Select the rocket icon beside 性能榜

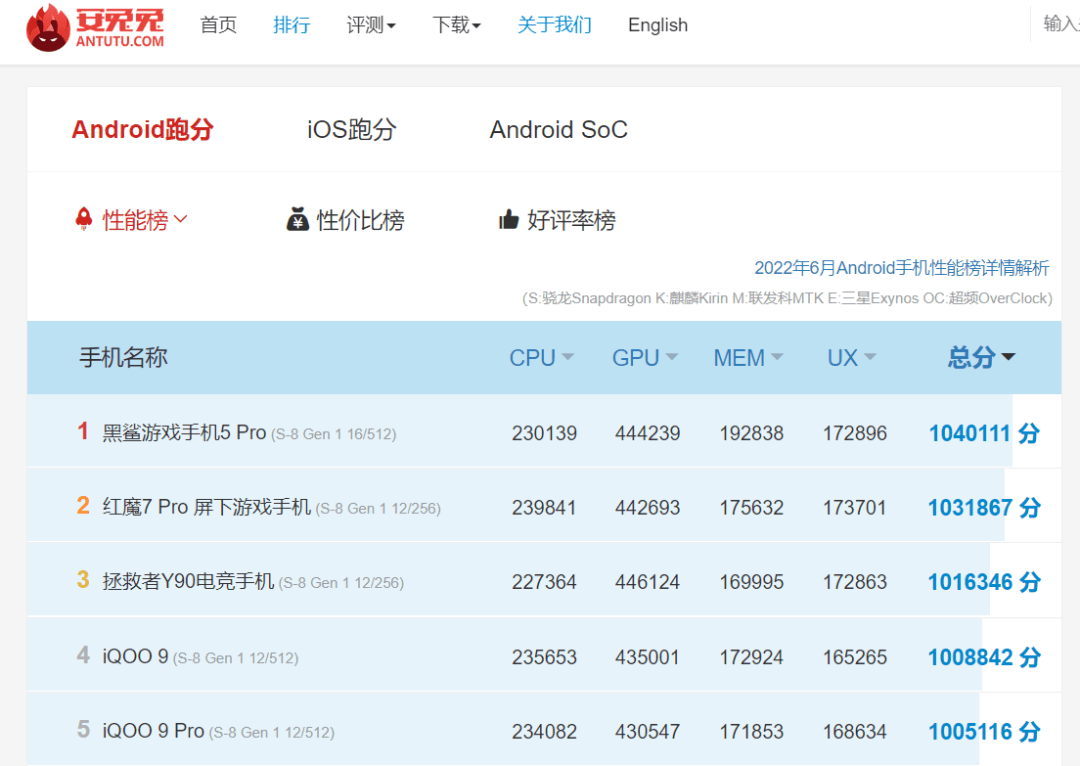[x=84, y=218]
